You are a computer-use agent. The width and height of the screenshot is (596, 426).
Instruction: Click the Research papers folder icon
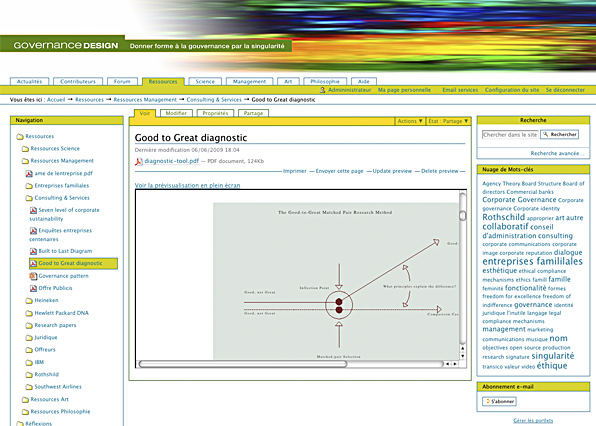(29, 325)
